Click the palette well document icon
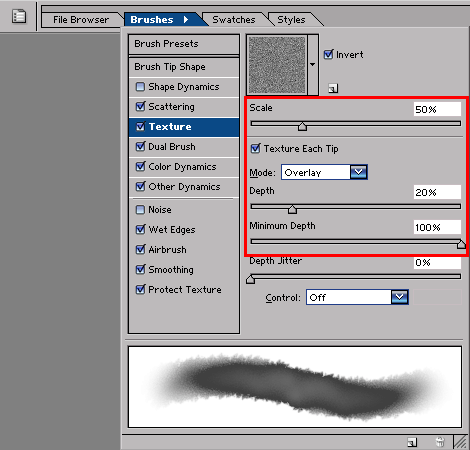The width and height of the screenshot is (470, 450). [19, 16]
